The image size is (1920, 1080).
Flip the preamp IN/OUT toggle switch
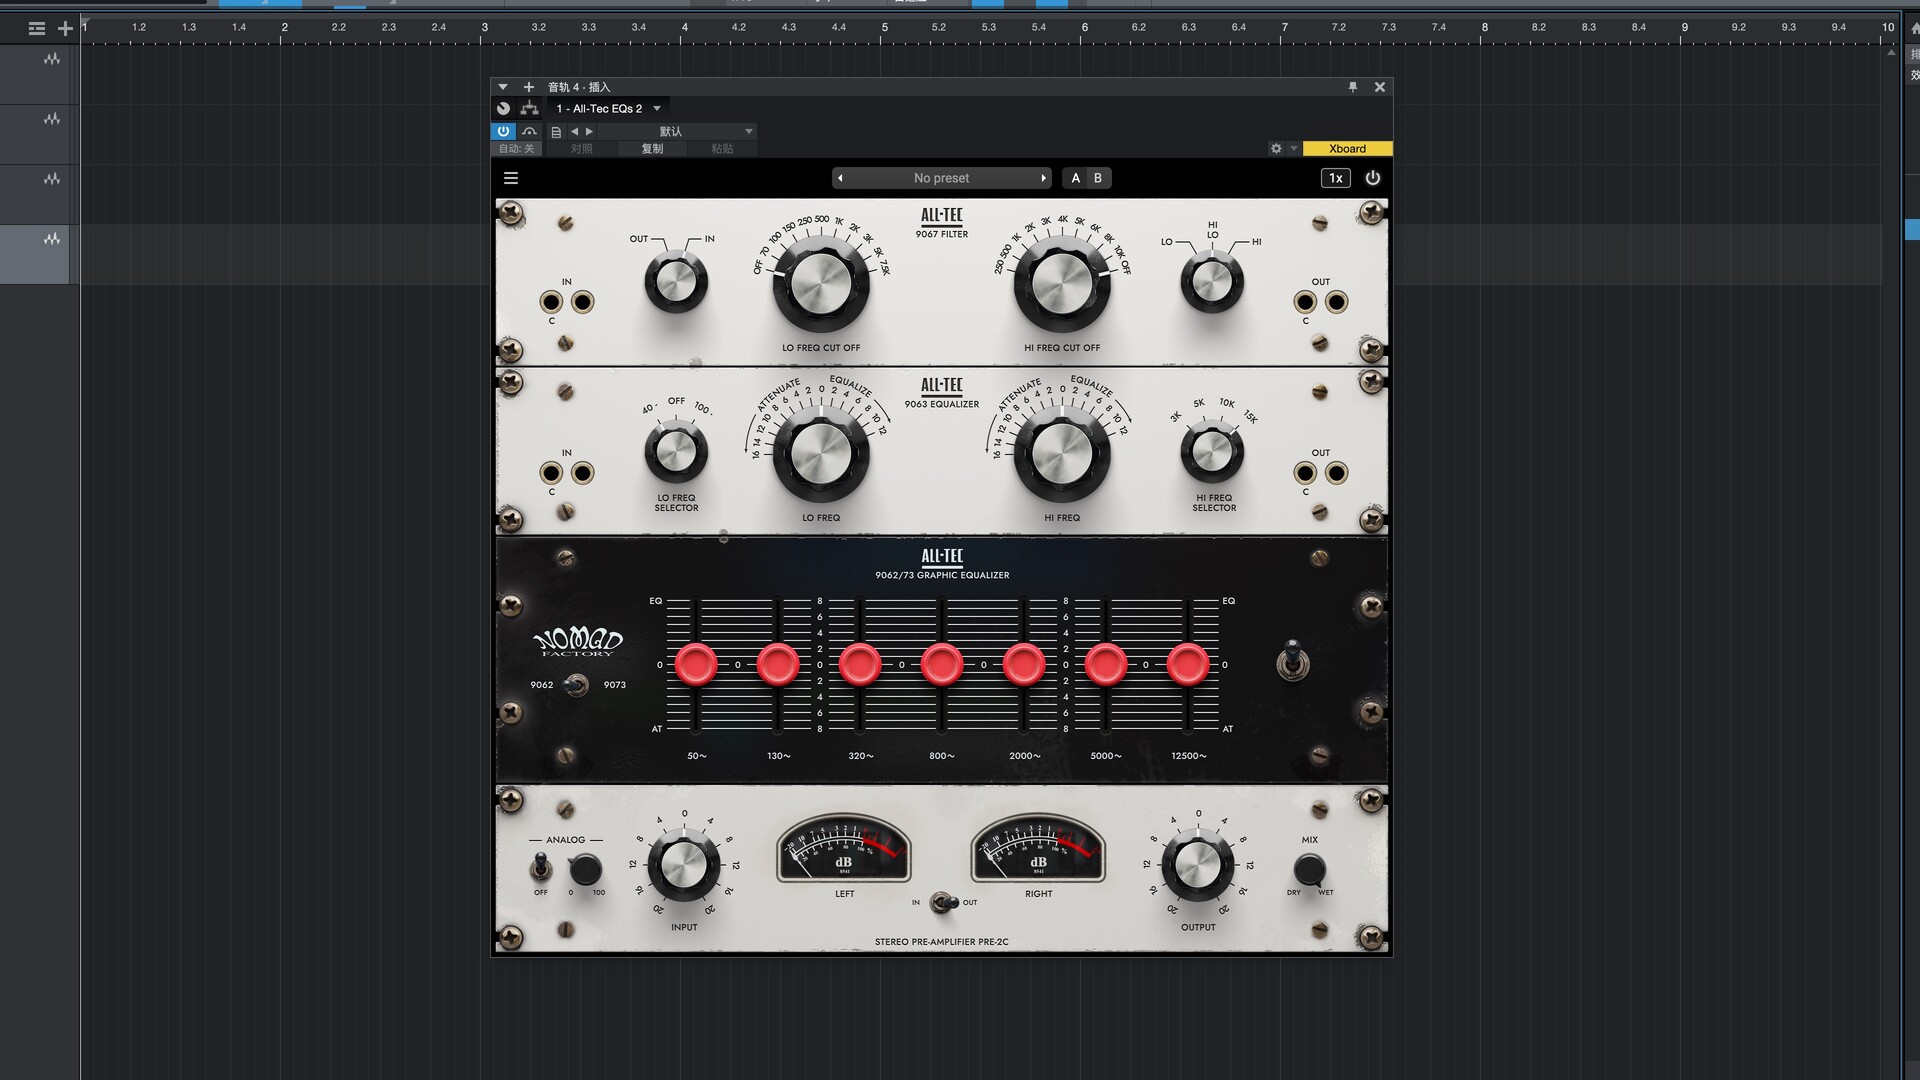point(943,902)
